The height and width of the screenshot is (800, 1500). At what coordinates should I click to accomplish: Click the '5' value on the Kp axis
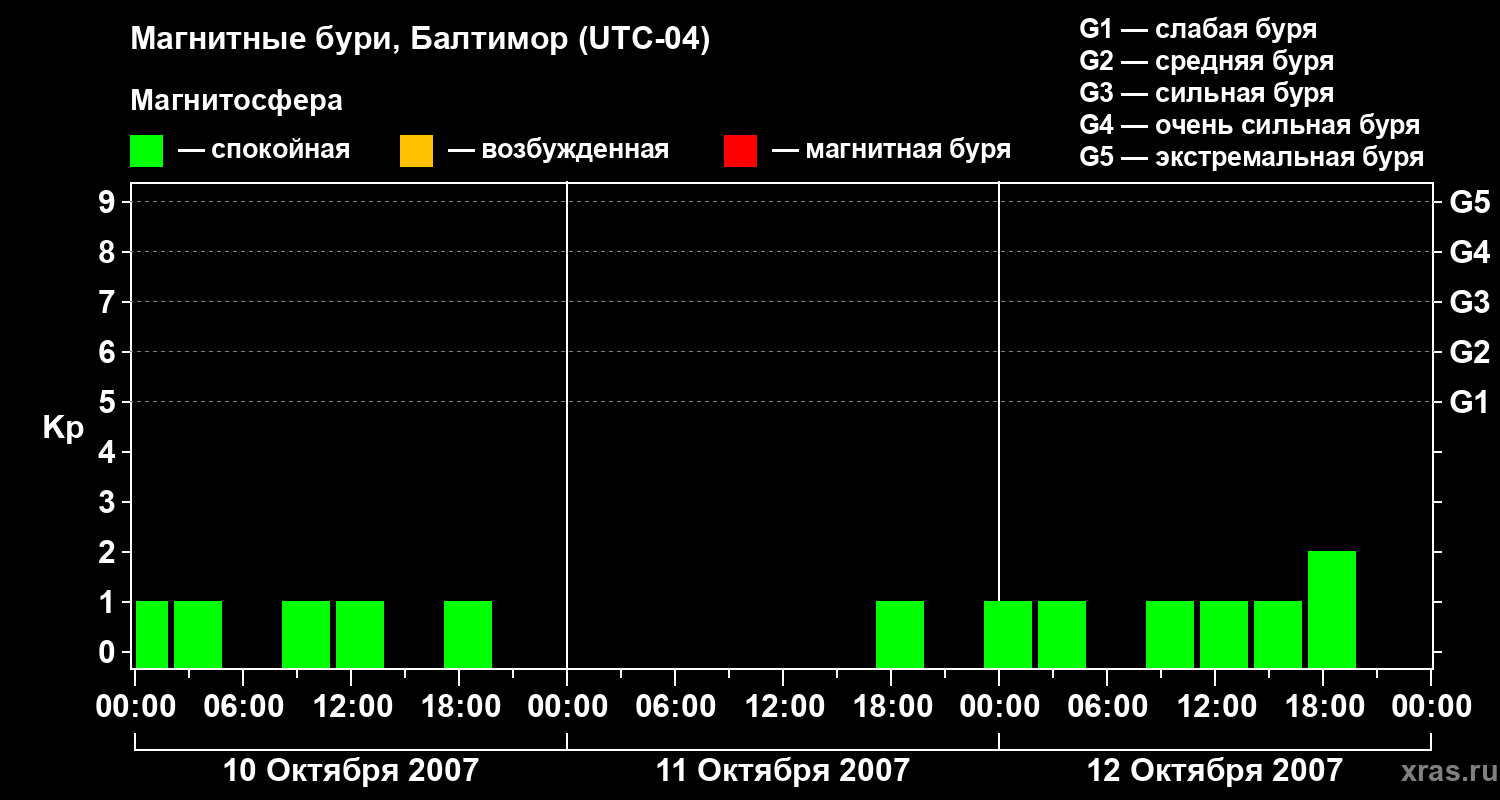pos(109,402)
